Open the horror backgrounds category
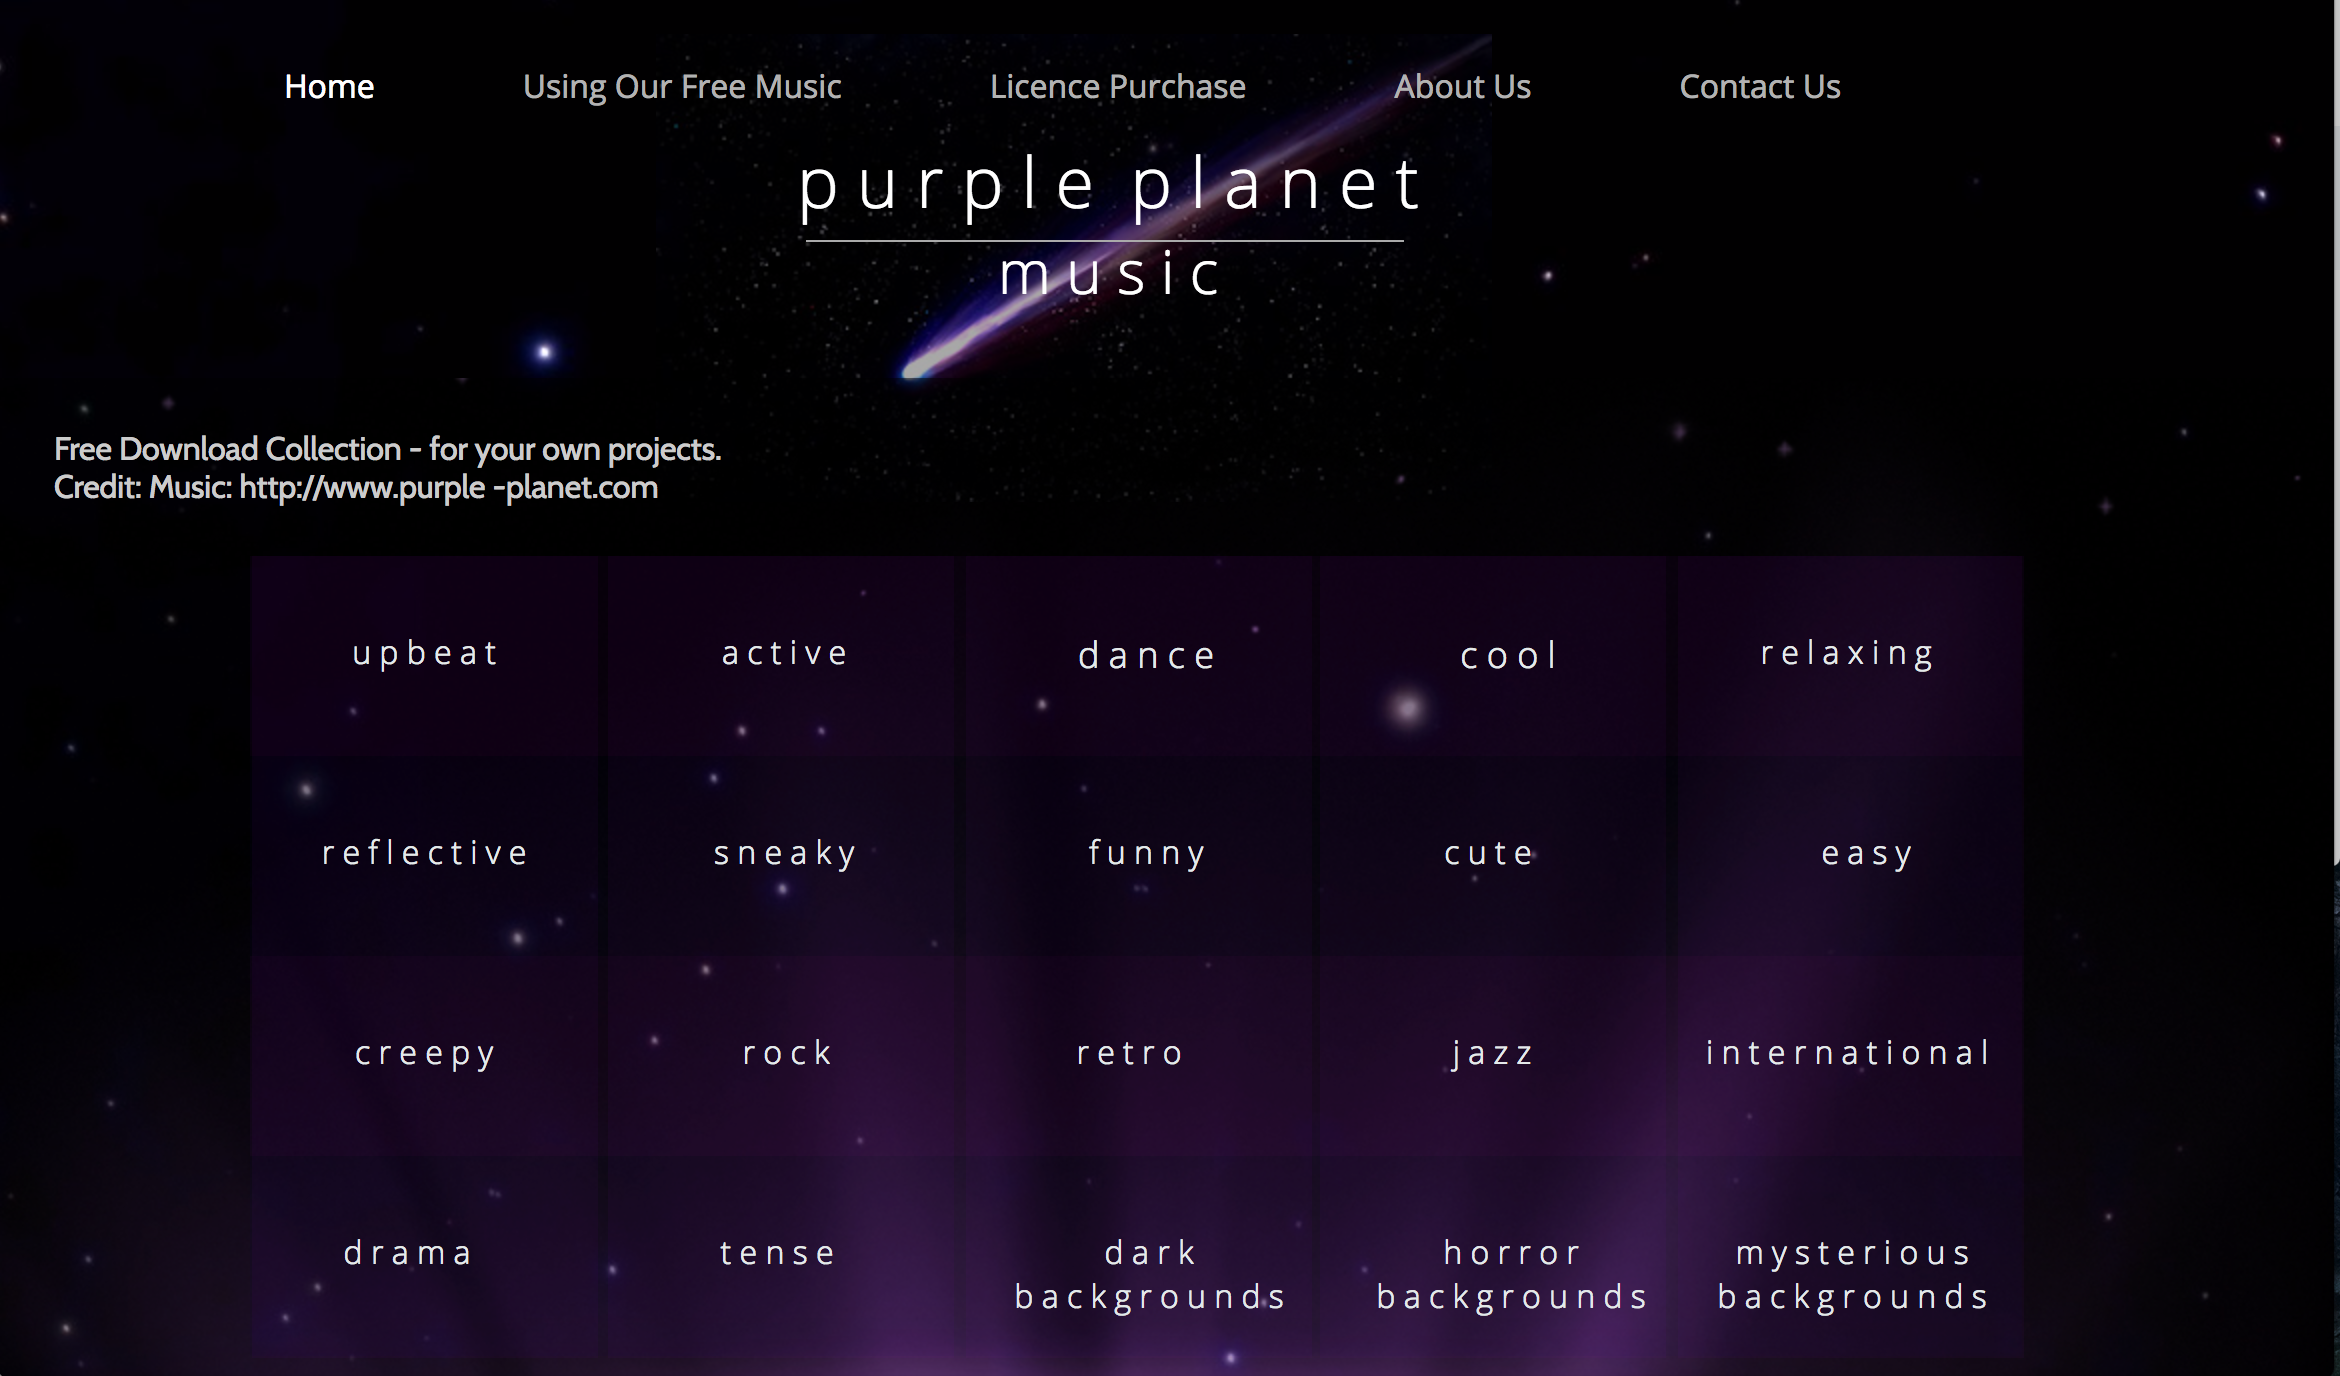The height and width of the screenshot is (1376, 2340). coord(1512,1275)
